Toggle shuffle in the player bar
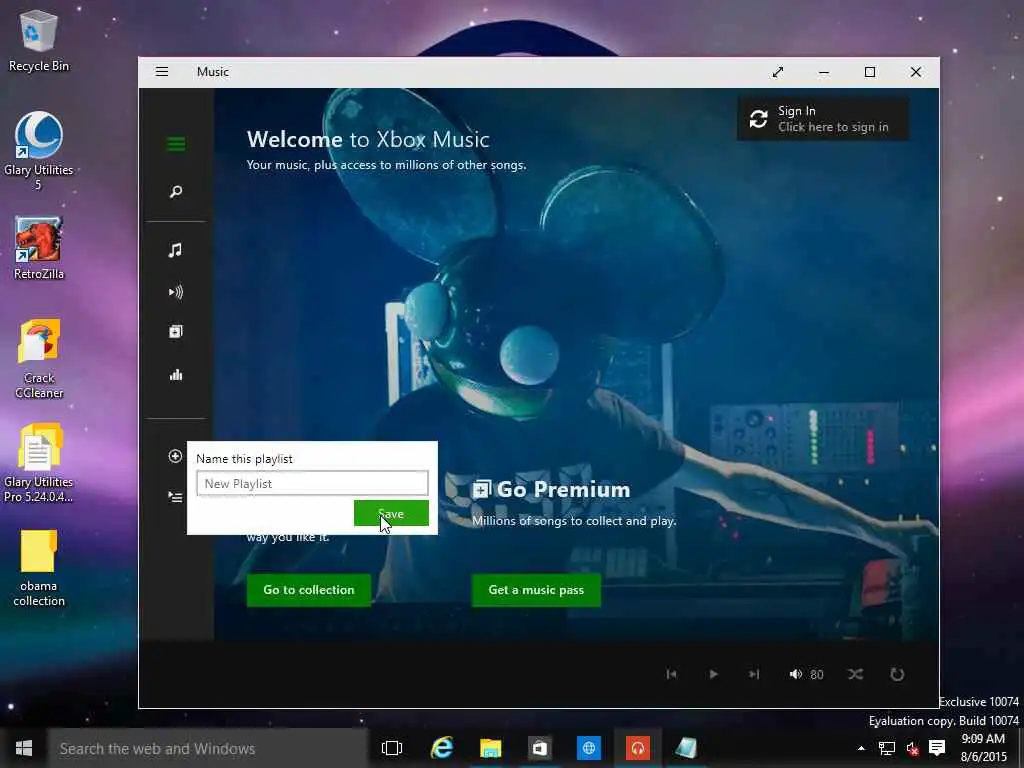Screen dimensions: 1024x768 (x=856, y=674)
